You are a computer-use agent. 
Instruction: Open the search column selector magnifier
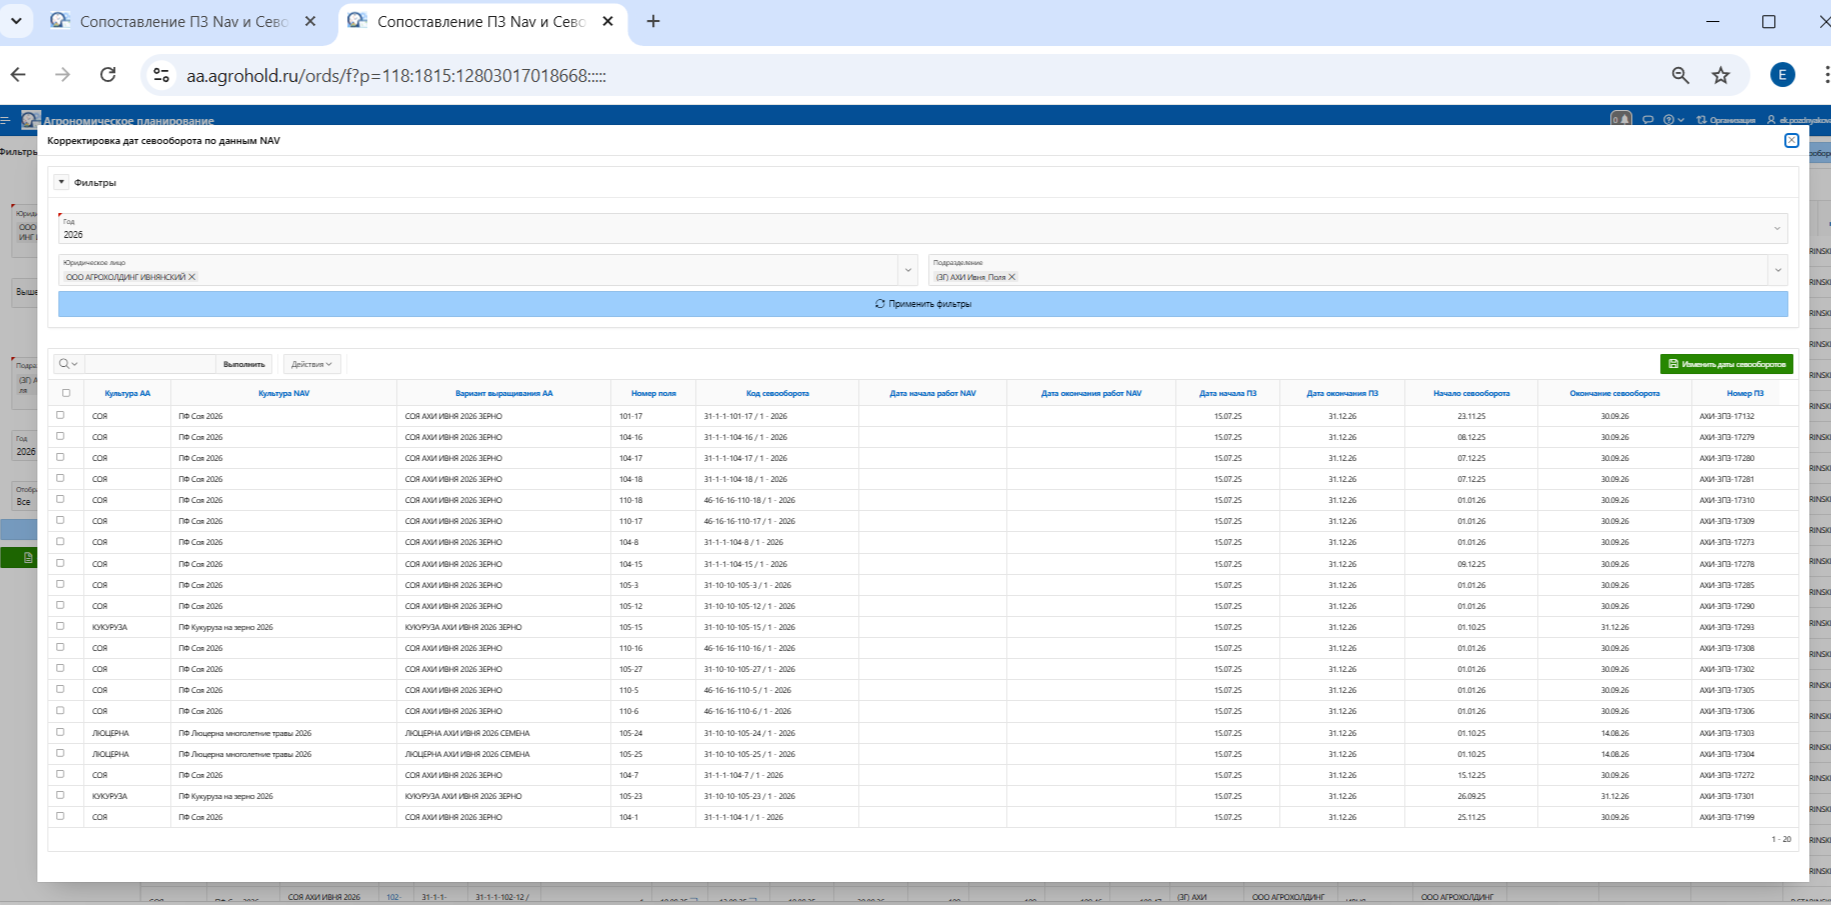click(67, 364)
